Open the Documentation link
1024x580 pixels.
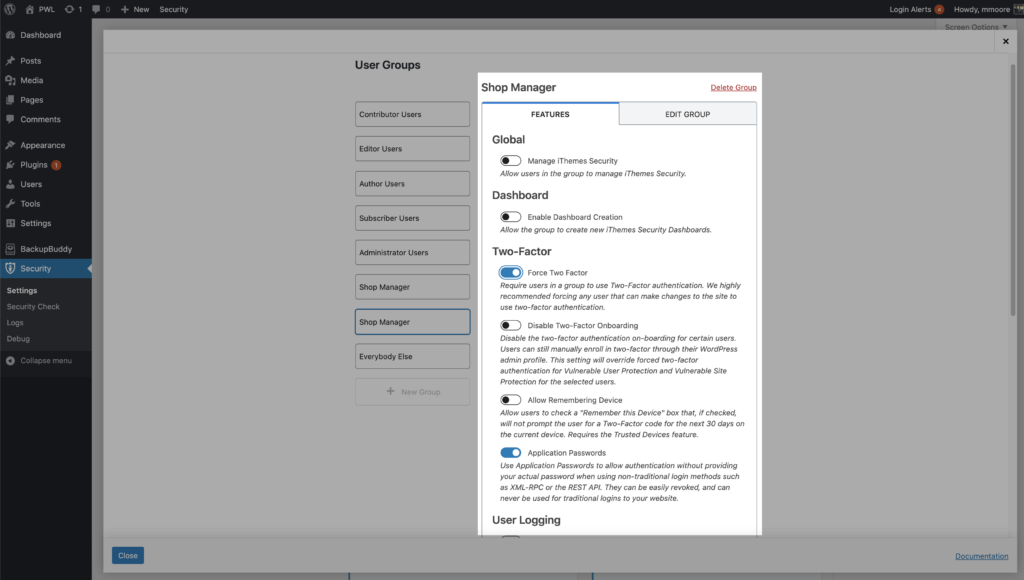(x=982, y=556)
